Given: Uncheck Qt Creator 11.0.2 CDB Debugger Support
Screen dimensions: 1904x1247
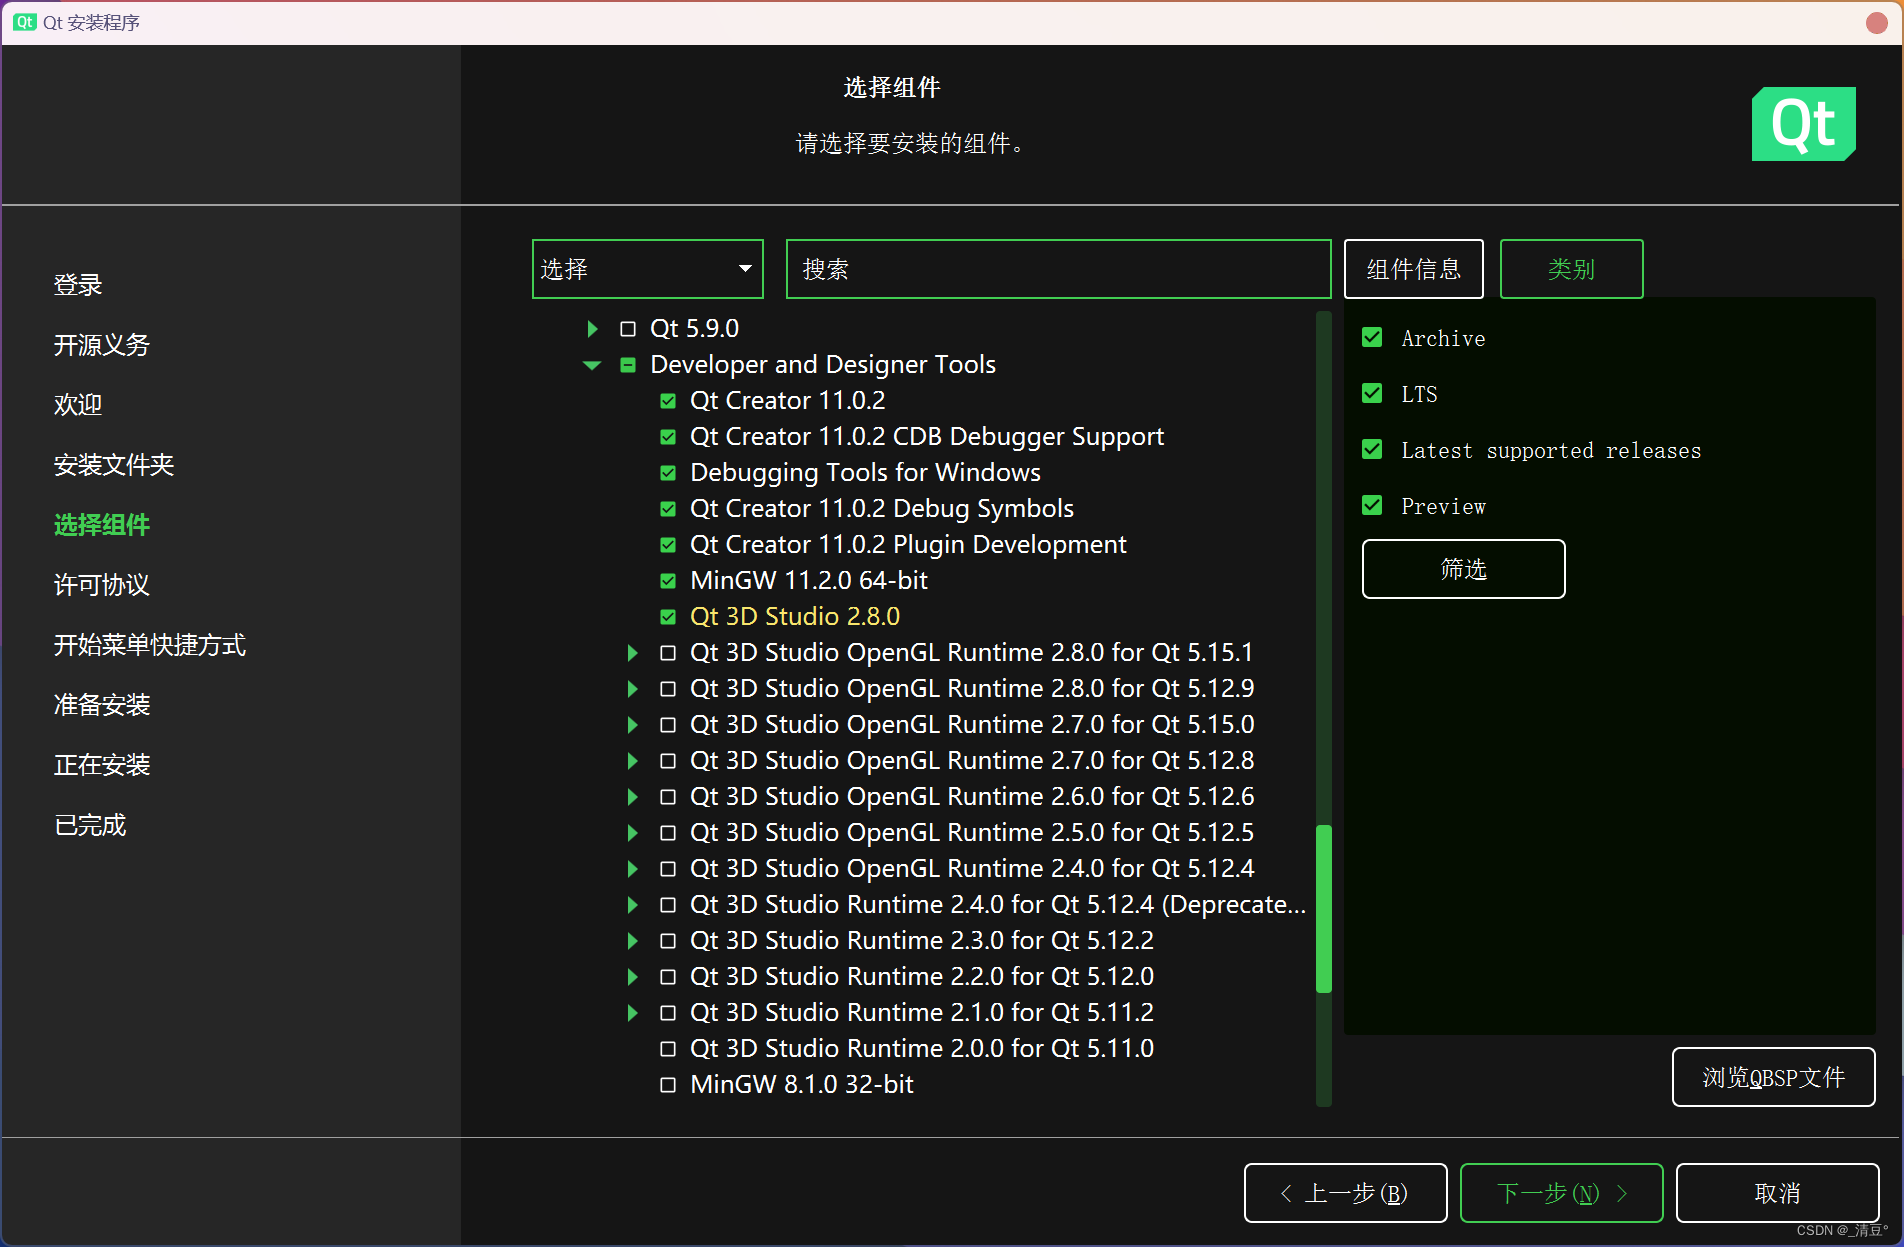Looking at the screenshot, I should [x=668, y=437].
